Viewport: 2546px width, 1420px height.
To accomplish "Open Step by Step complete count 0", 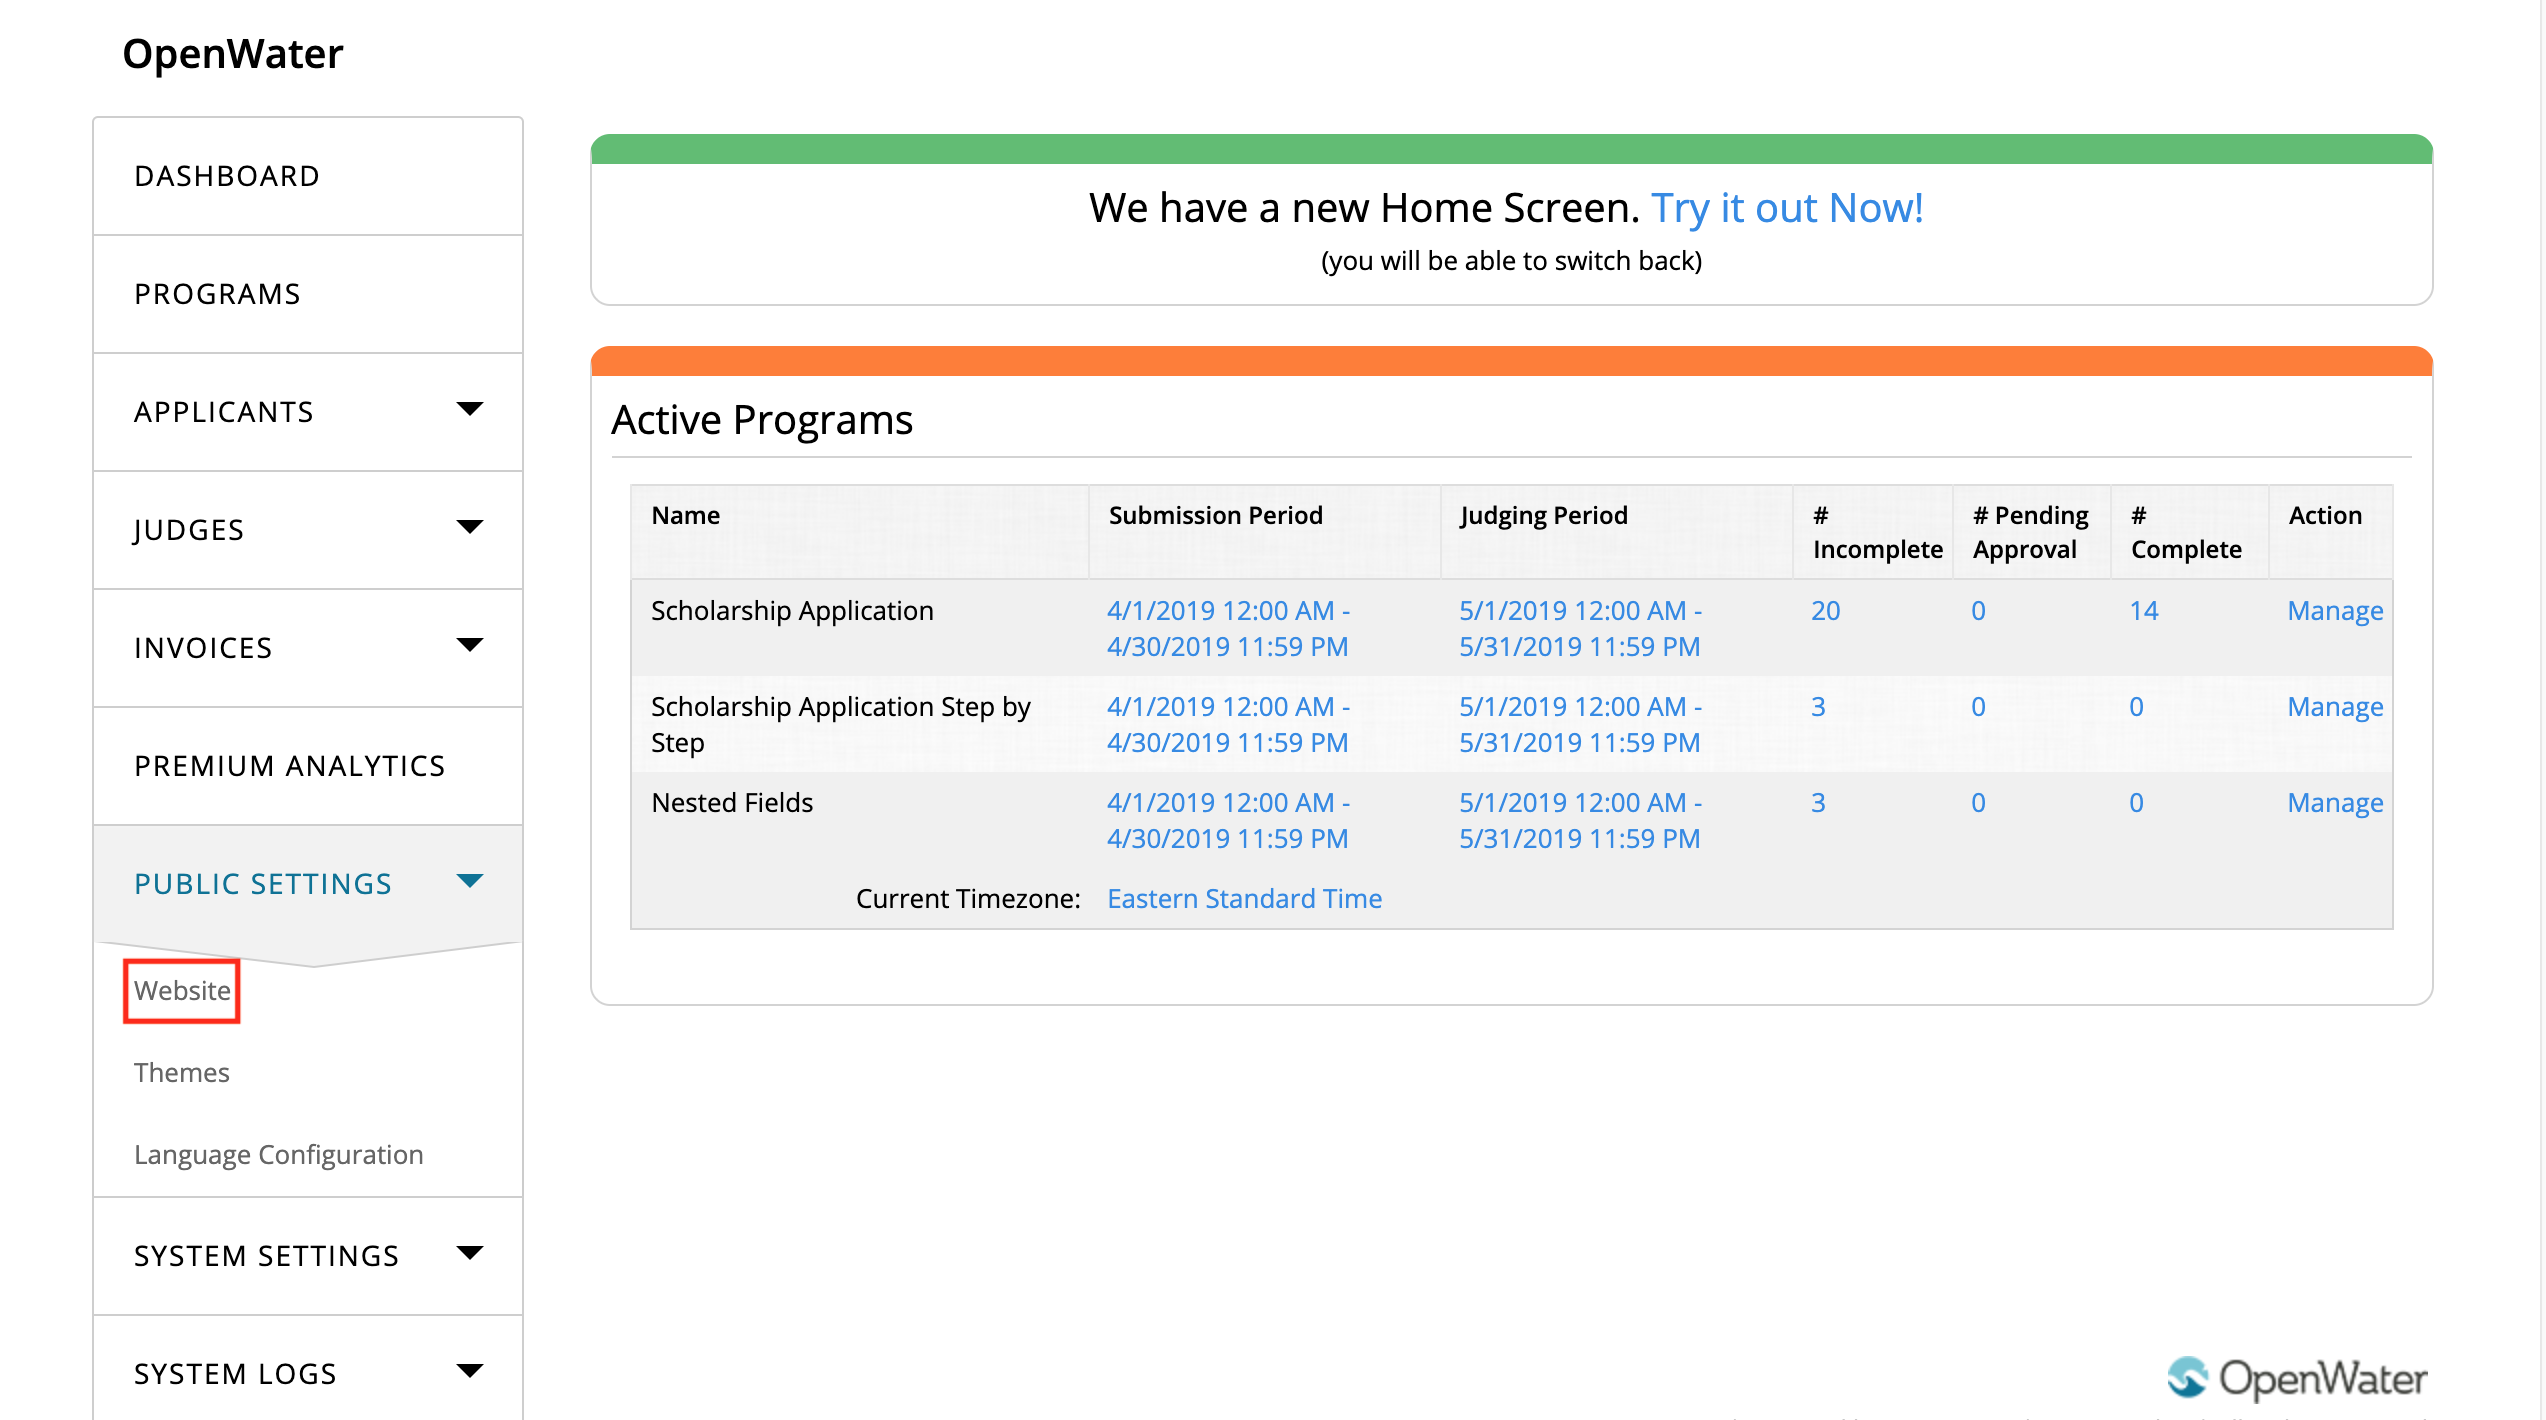I will [x=2136, y=707].
